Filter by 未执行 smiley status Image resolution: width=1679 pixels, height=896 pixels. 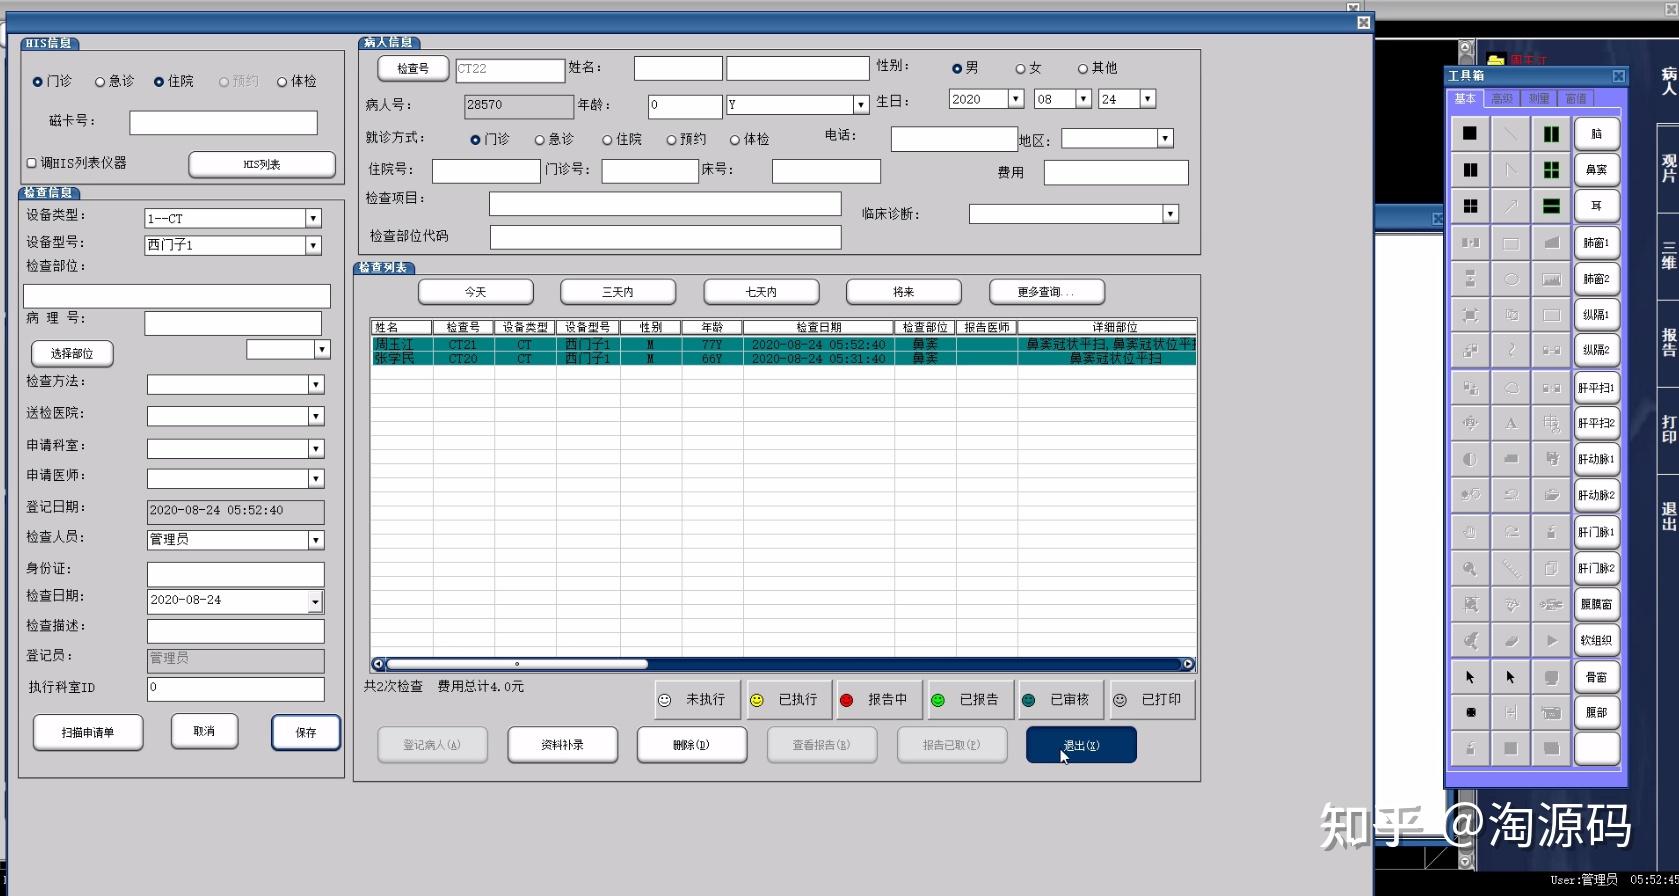698,700
